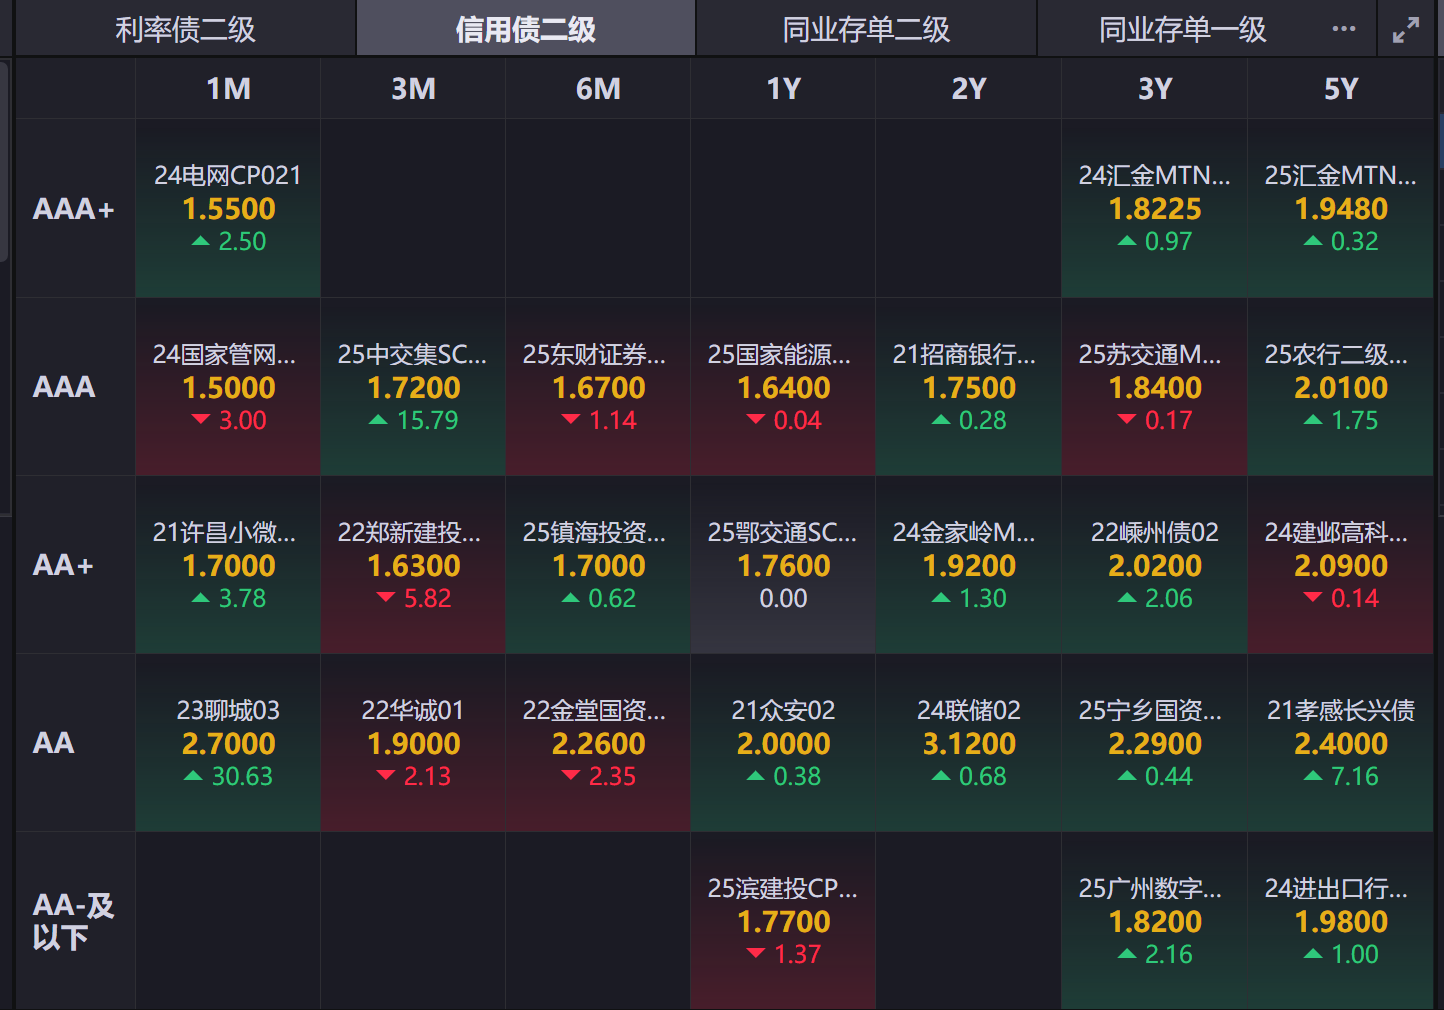Click the 22郑新建投 bond cell
The image size is (1444, 1010).
coord(413,565)
